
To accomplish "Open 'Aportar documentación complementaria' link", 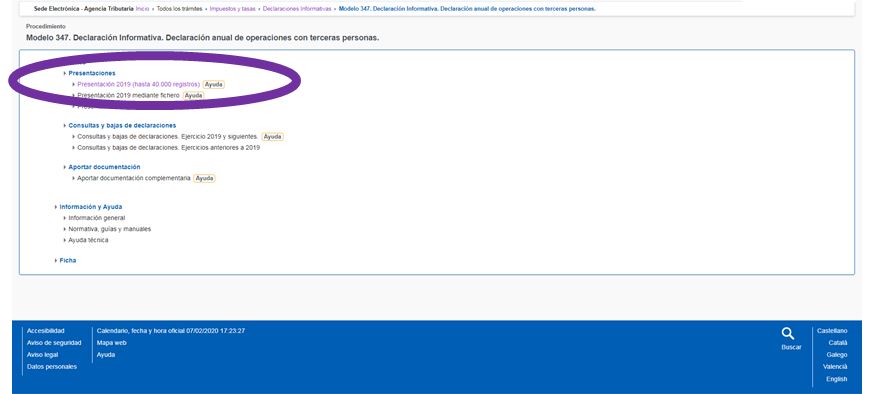I will point(134,178).
